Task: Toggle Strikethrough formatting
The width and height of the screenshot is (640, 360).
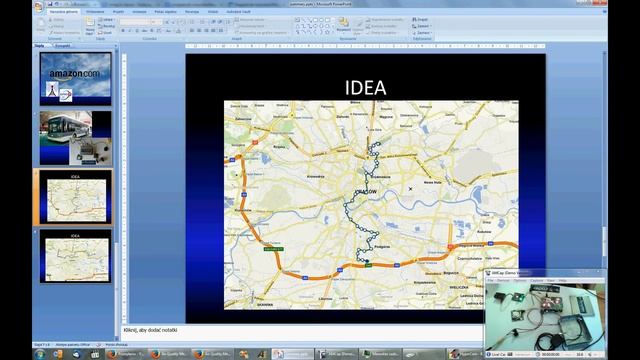Action: pyautogui.click(x=144, y=31)
